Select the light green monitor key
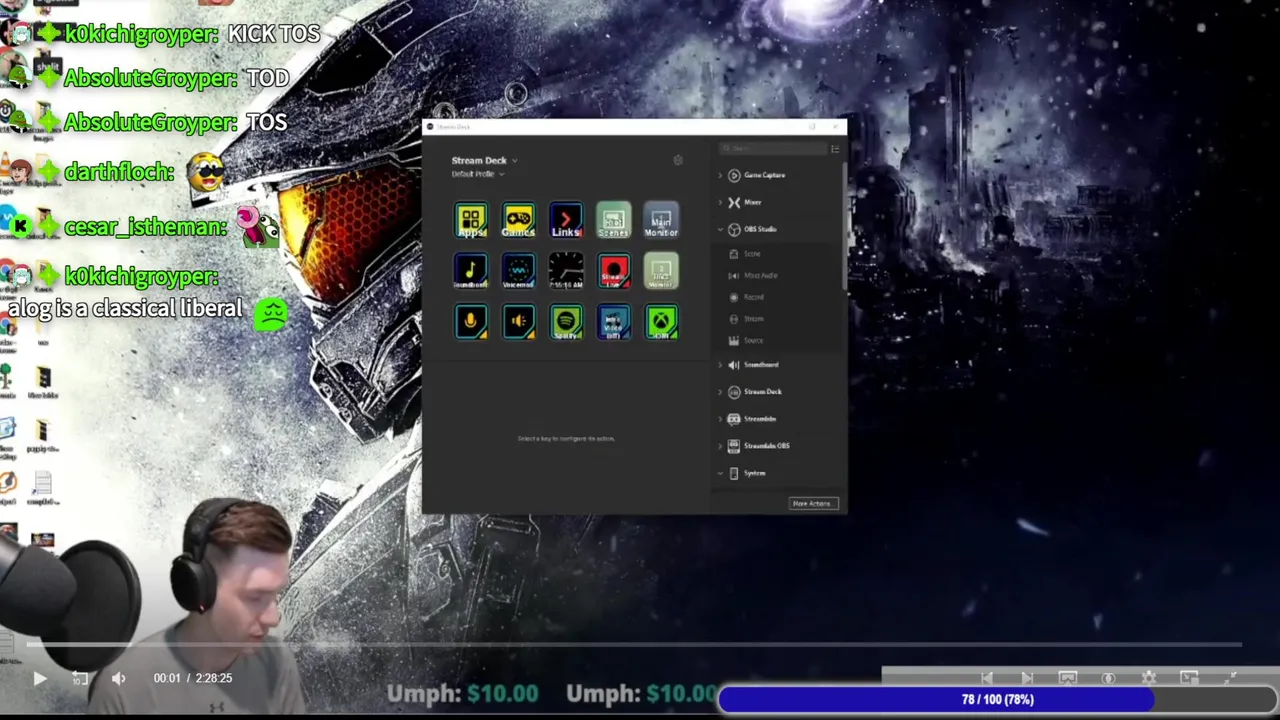This screenshot has height=720, width=1280. coord(661,271)
